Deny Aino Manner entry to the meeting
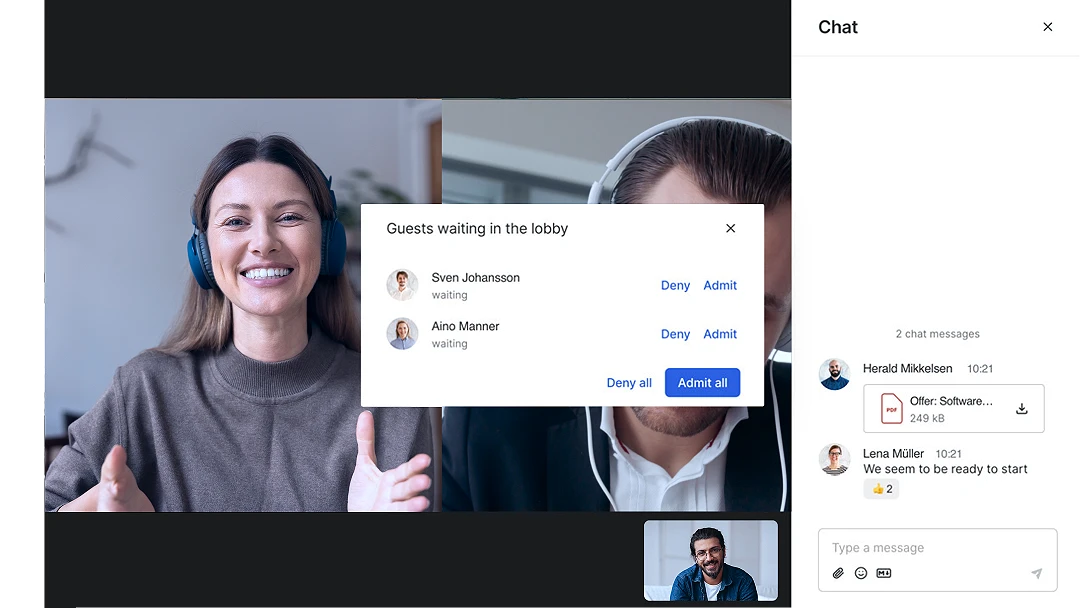Image resolution: width=1080 pixels, height=608 pixels. tap(675, 334)
